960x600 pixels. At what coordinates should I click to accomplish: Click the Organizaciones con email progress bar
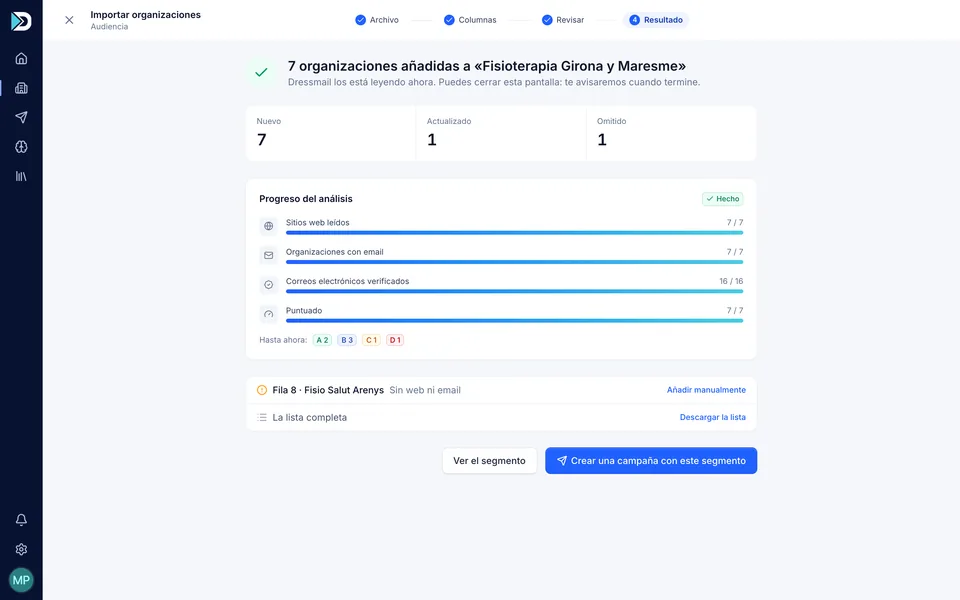click(514, 262)
